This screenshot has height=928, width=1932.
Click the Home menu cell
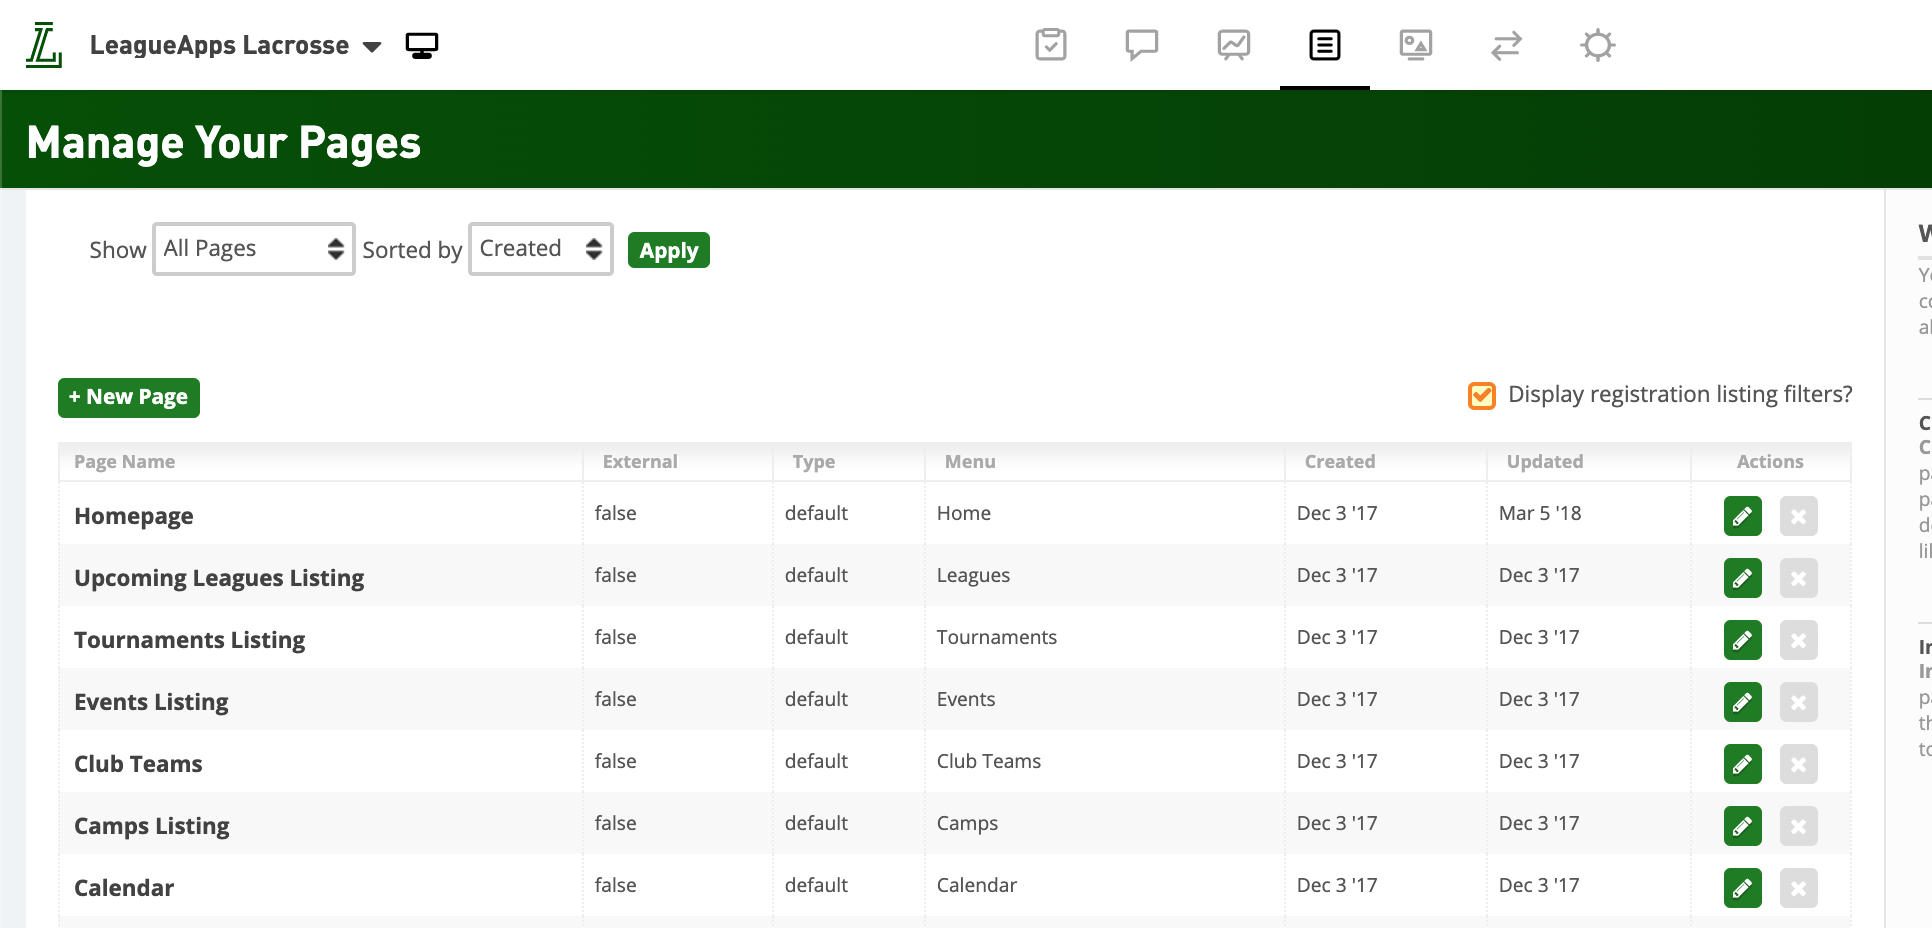point(964,513)
